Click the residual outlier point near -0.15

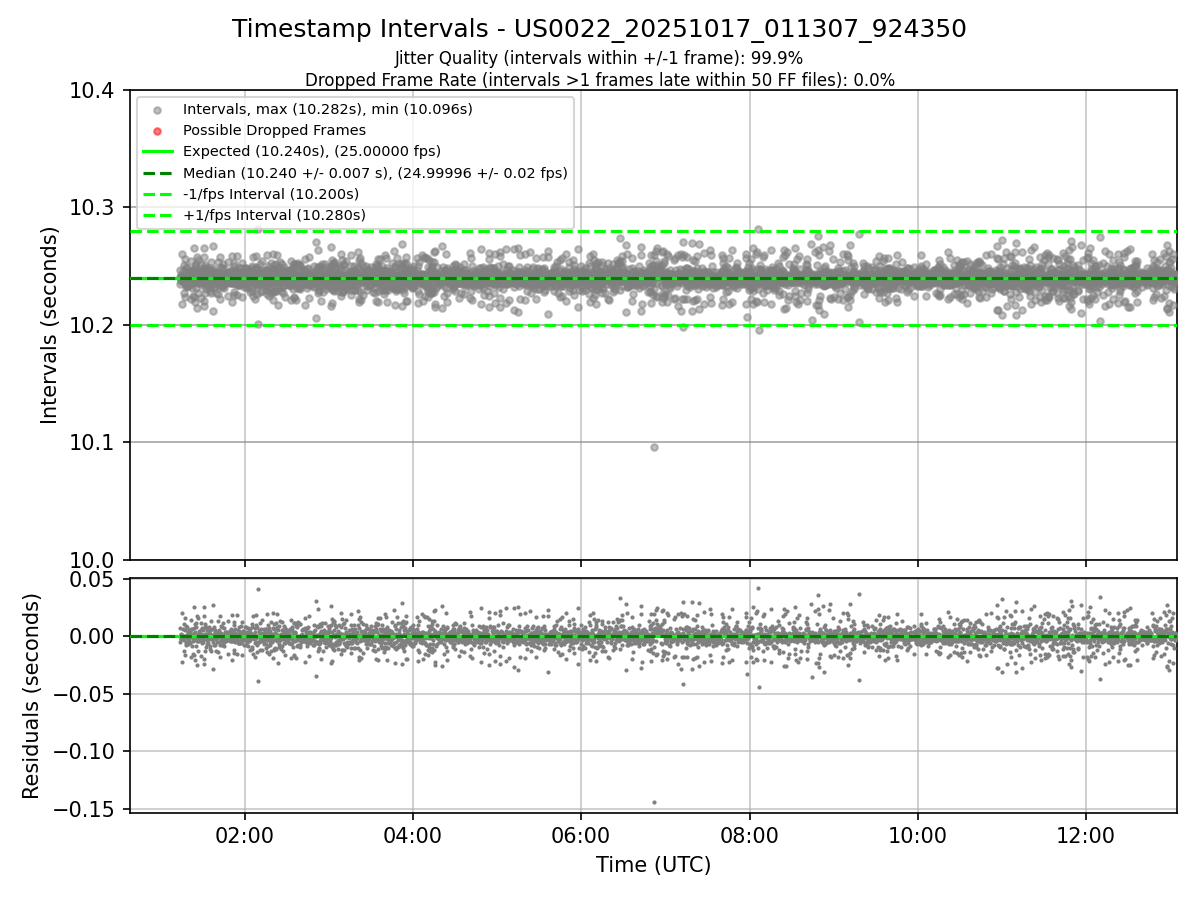[654, 802]
